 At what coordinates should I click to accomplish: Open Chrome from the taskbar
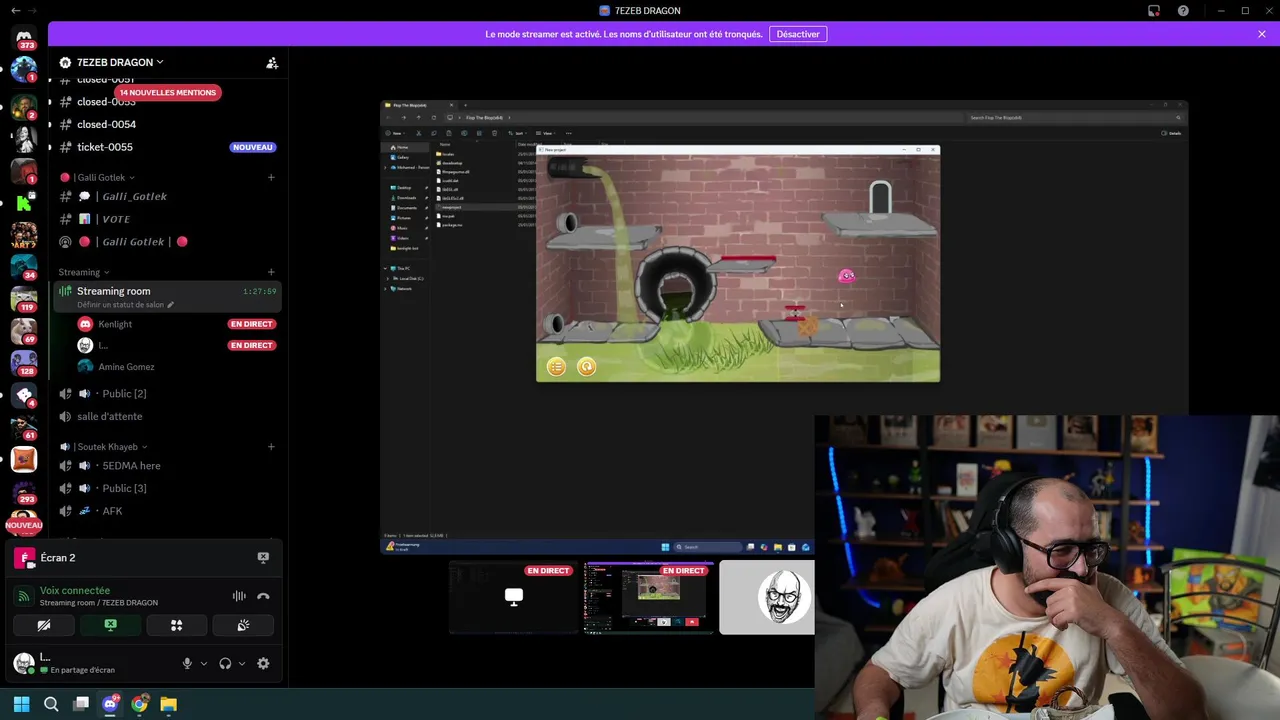(139, 704)
